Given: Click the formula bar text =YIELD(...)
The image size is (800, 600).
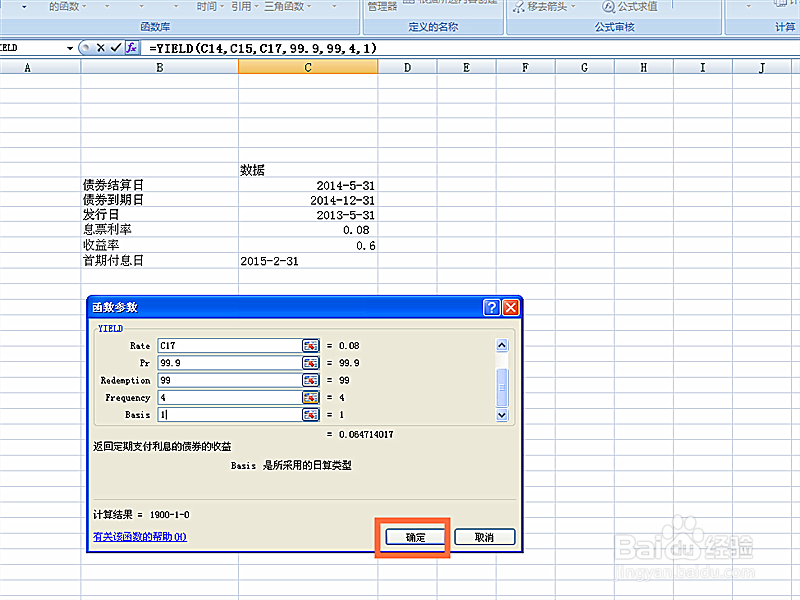Looking at the screenshot, I should (x=263, y=48).
